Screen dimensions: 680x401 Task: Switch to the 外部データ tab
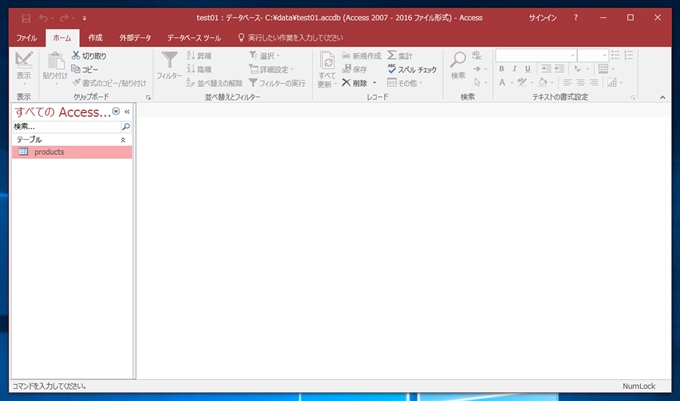tap(135, 38)
